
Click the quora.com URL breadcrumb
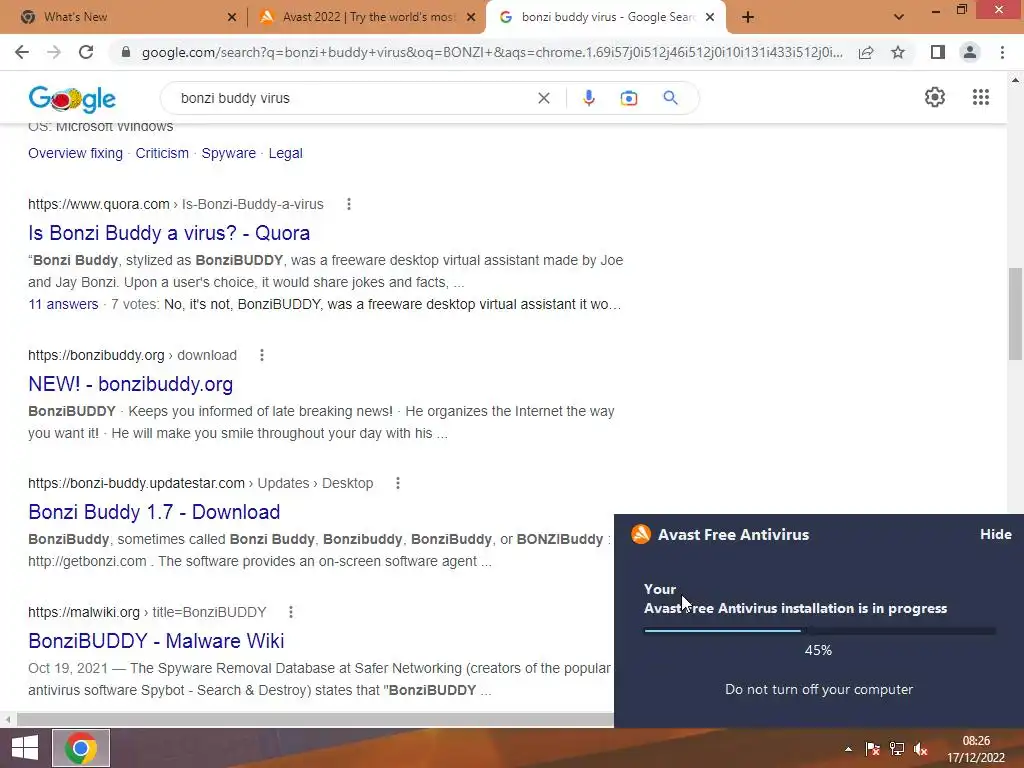point(176,204)
